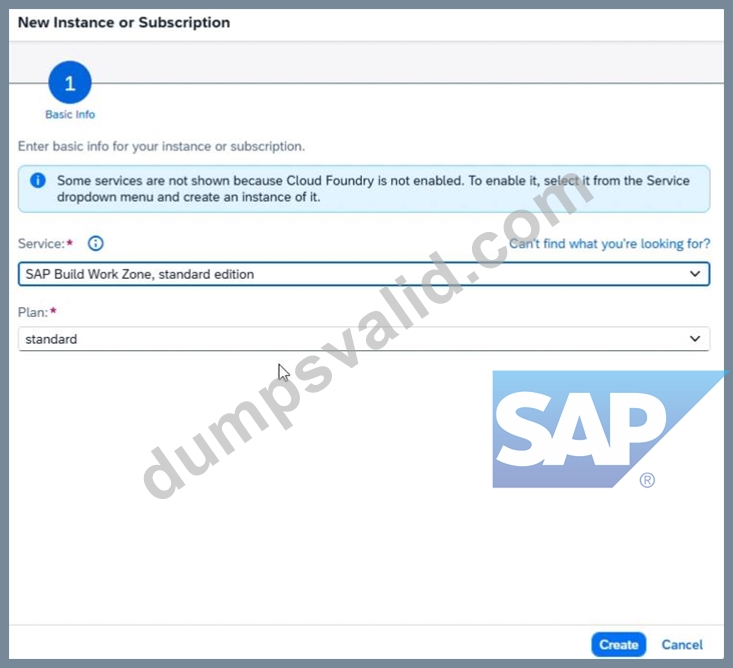Click the red asterisk next to Service
Image resolution: width=733 pixels, height=668 pixels.
tap(70, 242)
